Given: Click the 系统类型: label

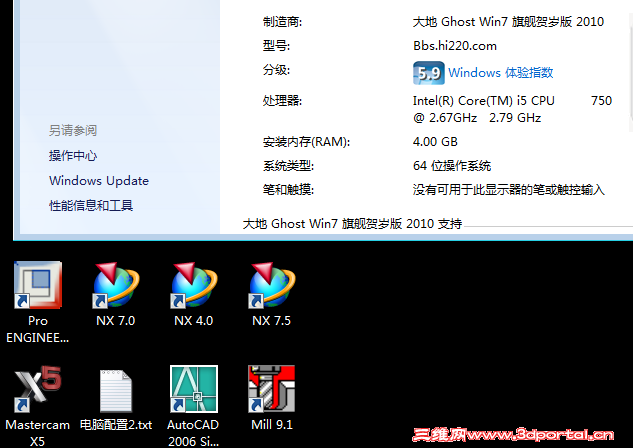Looking at the screenshot, I should pos(288,165).
